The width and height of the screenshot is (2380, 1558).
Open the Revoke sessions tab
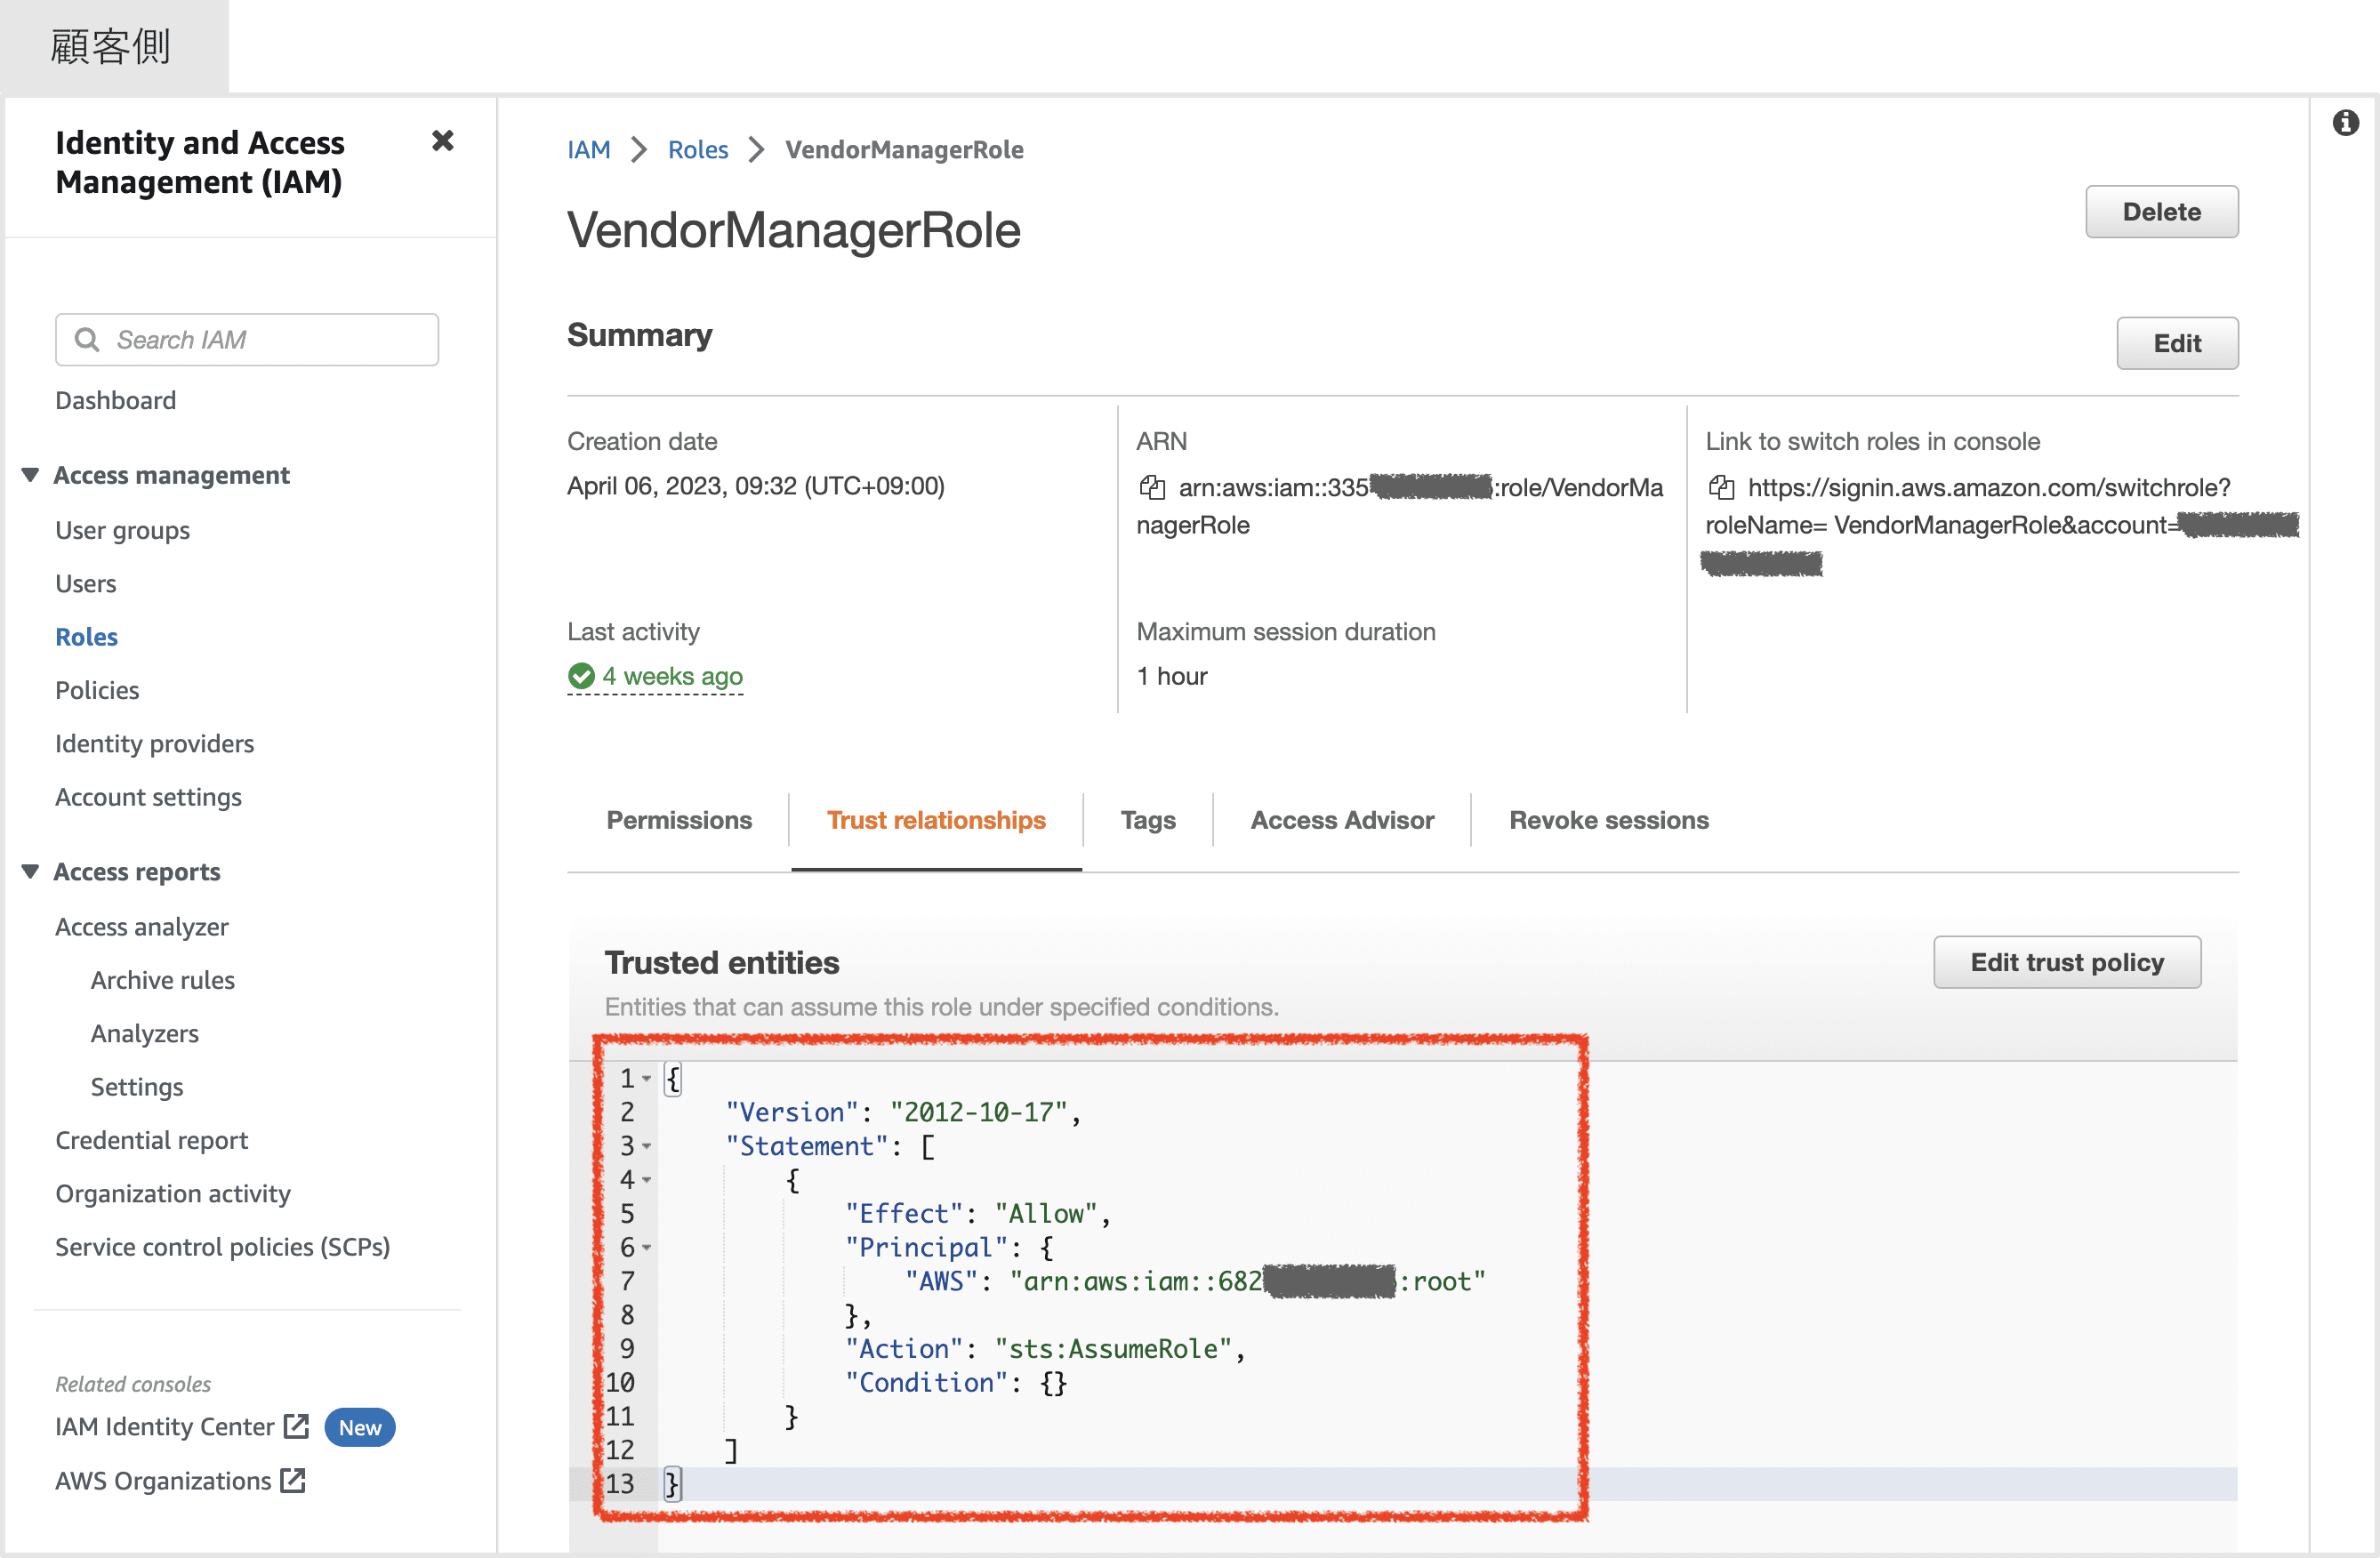[x=1609, y=820]
